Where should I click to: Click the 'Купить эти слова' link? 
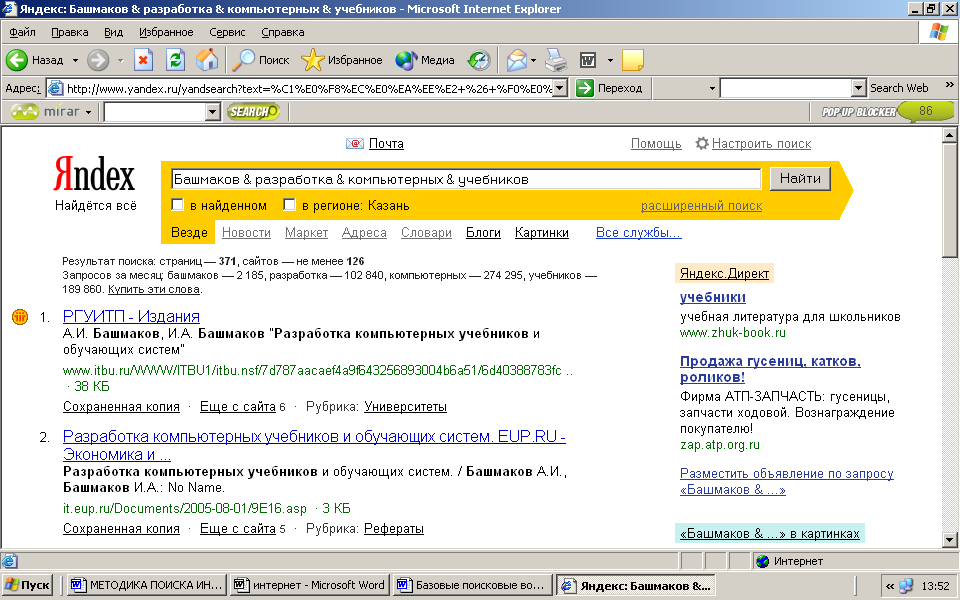154,290
